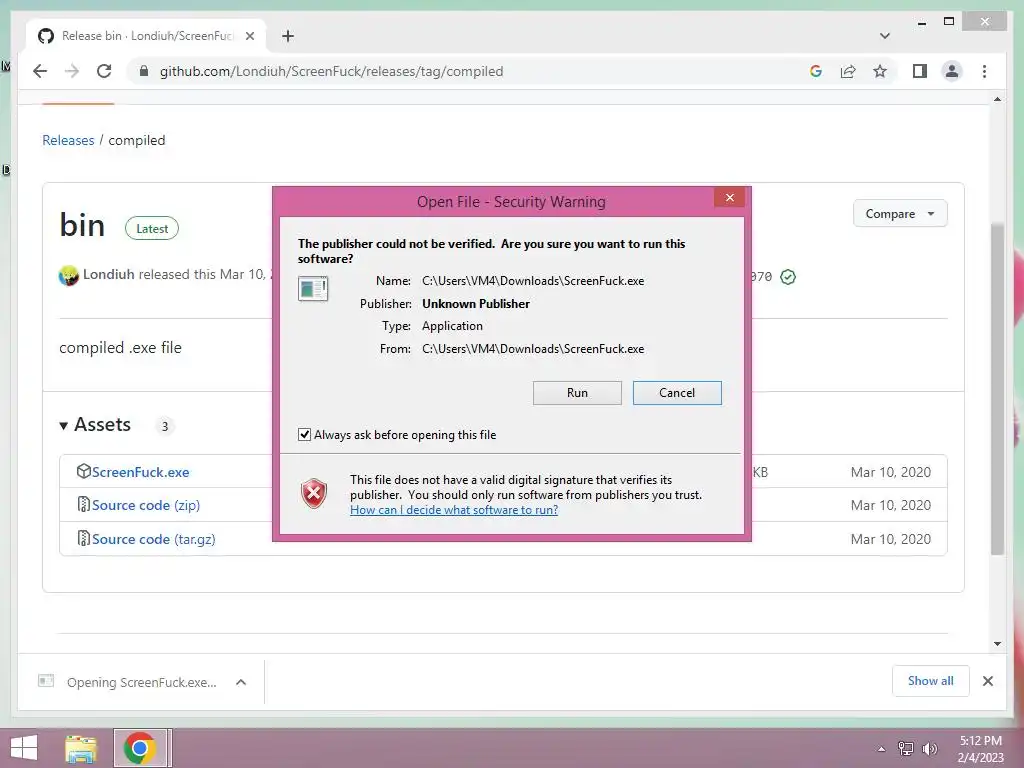1024x768 pixels.
Task: Click Cancel in the Security Warning dialog
Action: click(x=677, y=393)
